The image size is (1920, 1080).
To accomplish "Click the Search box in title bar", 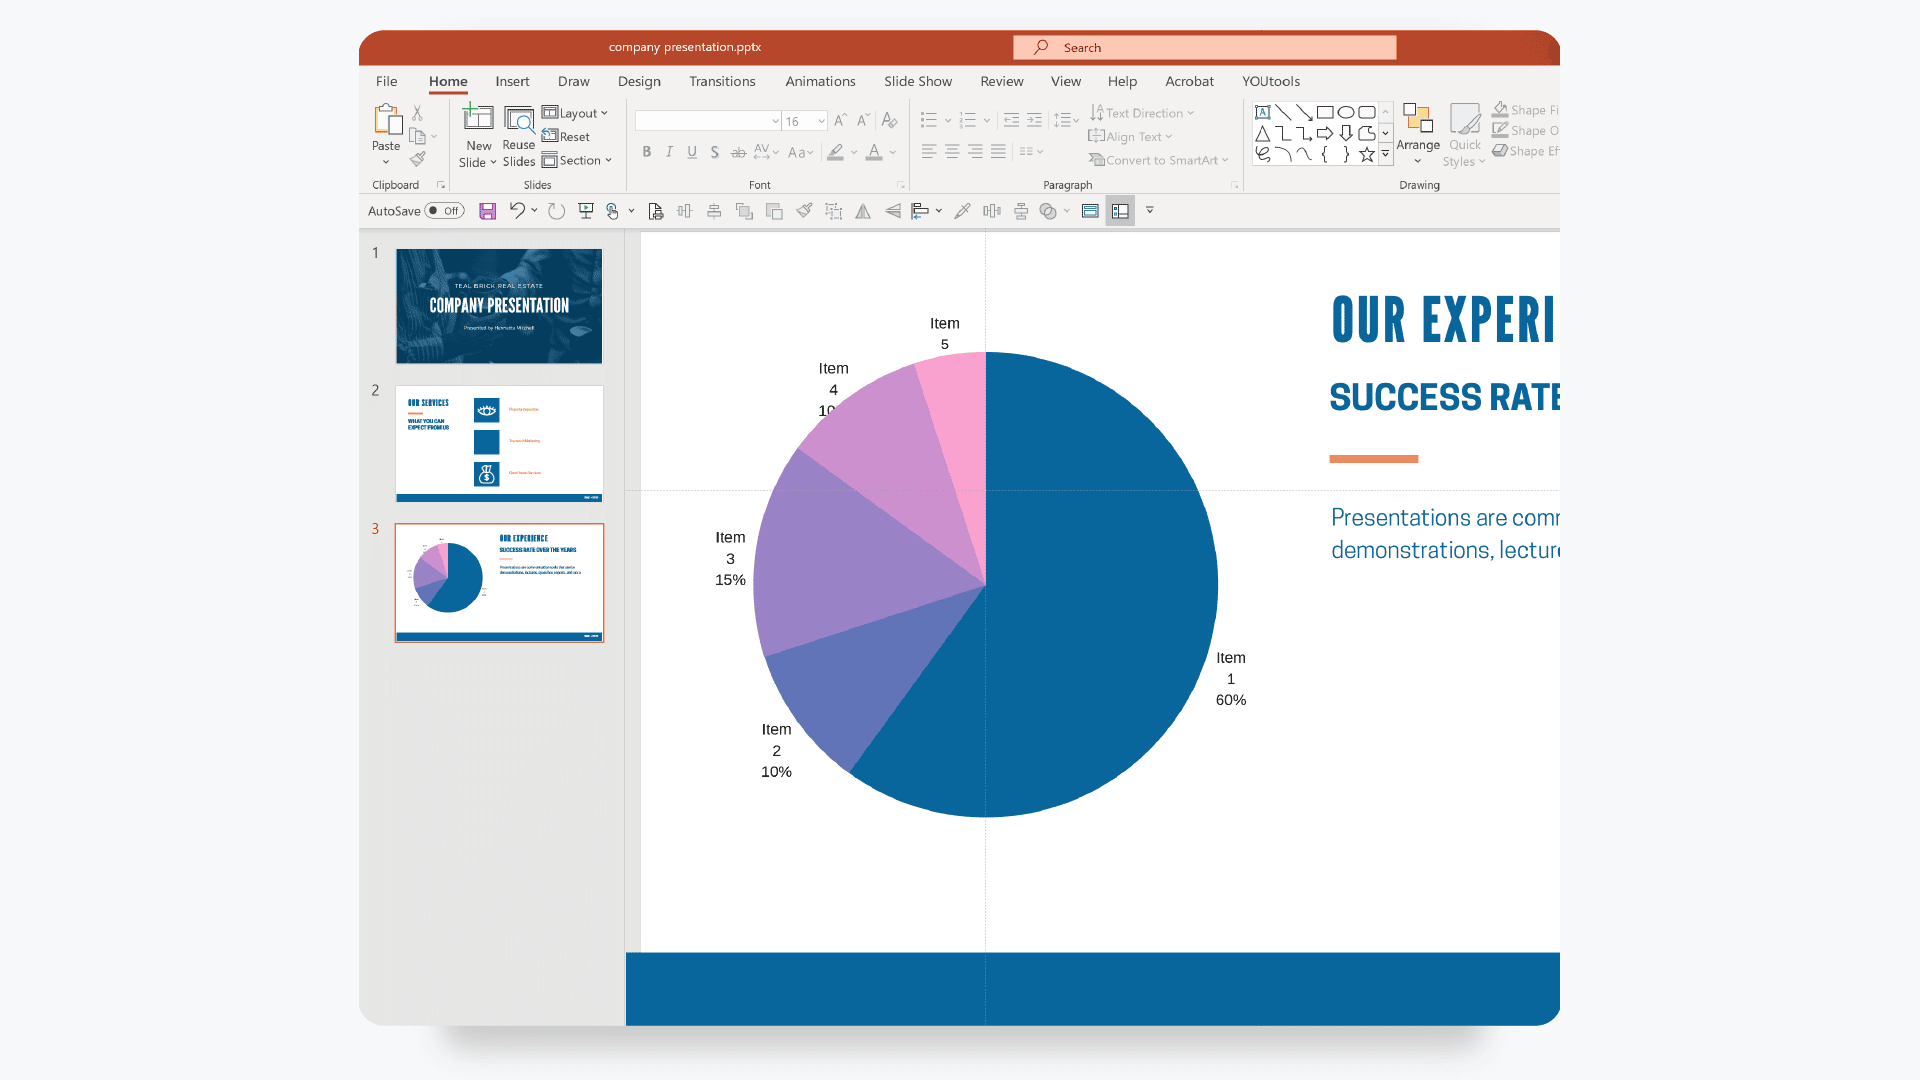I will click(x=1205, y=47).
